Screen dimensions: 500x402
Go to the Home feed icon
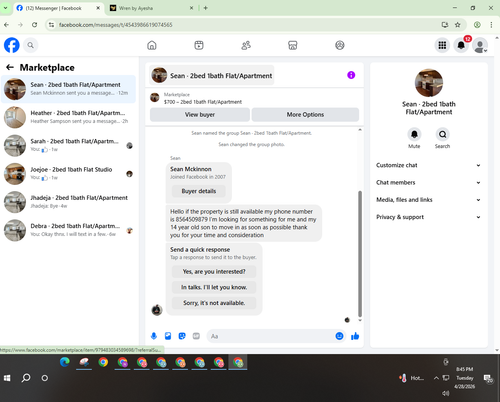(x=152, y=45)
